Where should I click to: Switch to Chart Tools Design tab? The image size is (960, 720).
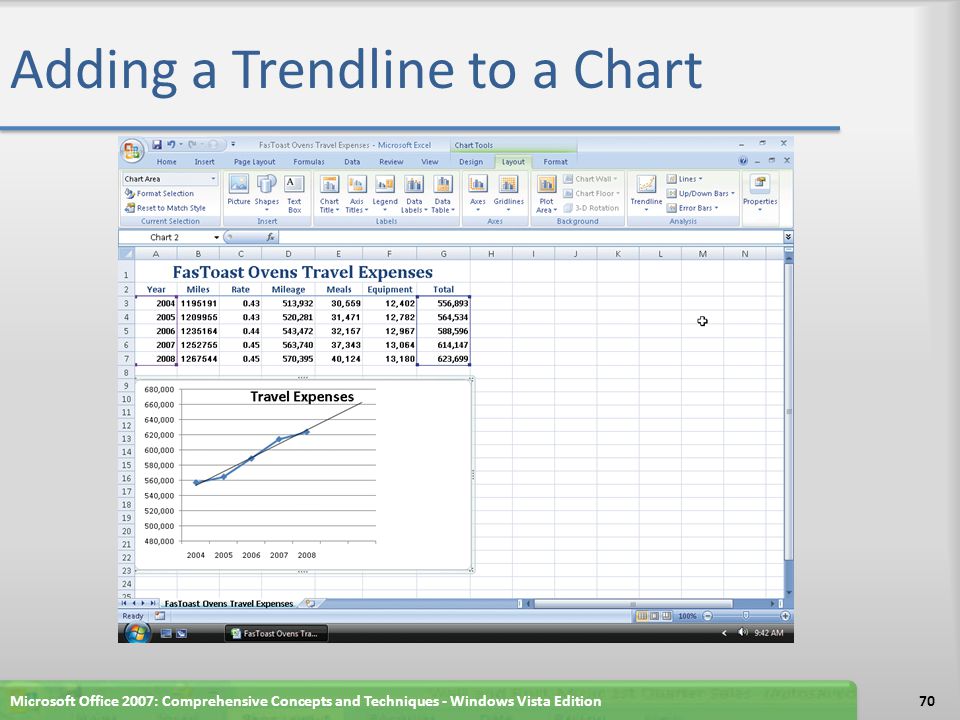pos(471,162)
